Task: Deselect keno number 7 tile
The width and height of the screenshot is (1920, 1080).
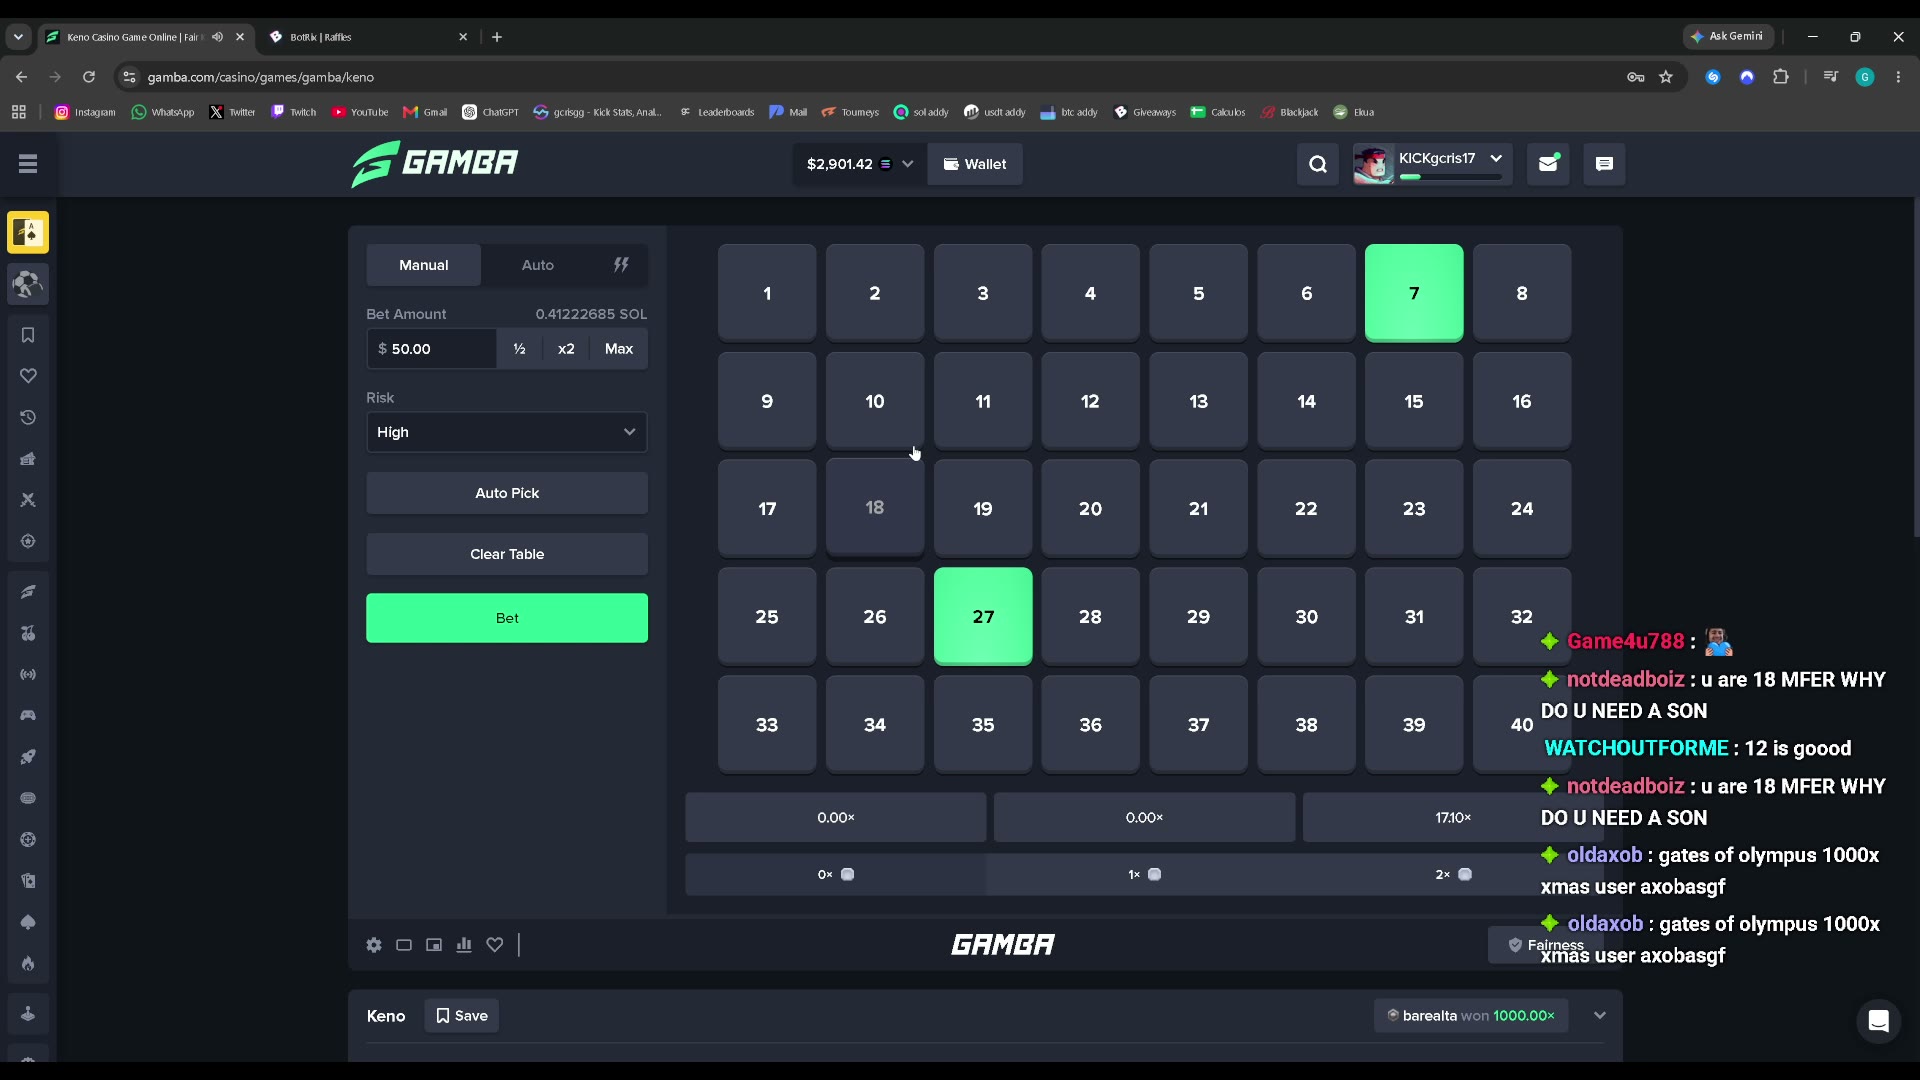Action: [1414, 293]
